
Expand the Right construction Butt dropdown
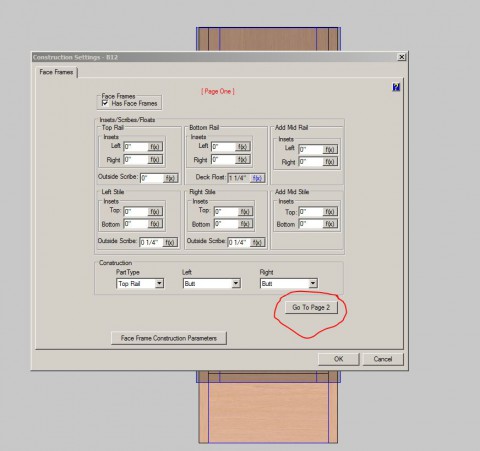289,284
